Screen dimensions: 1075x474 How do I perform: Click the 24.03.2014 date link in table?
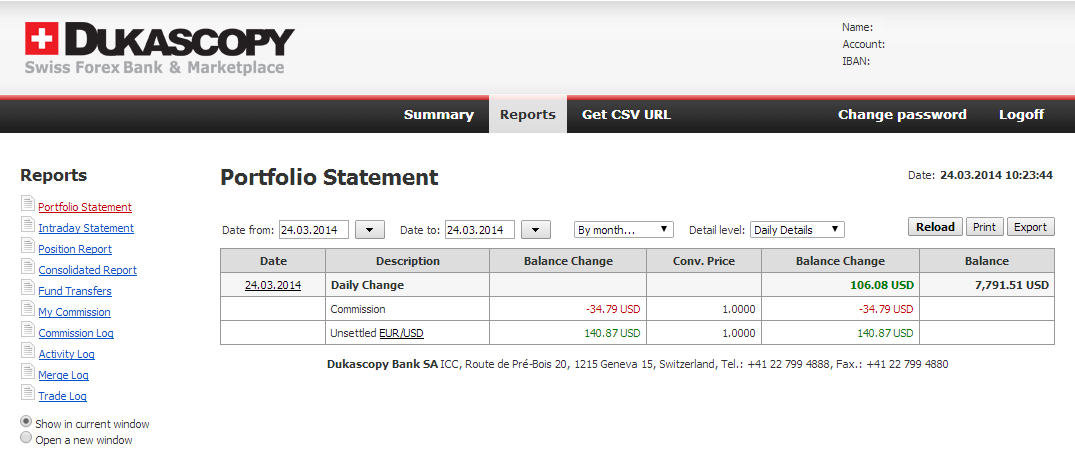[273, 285]
